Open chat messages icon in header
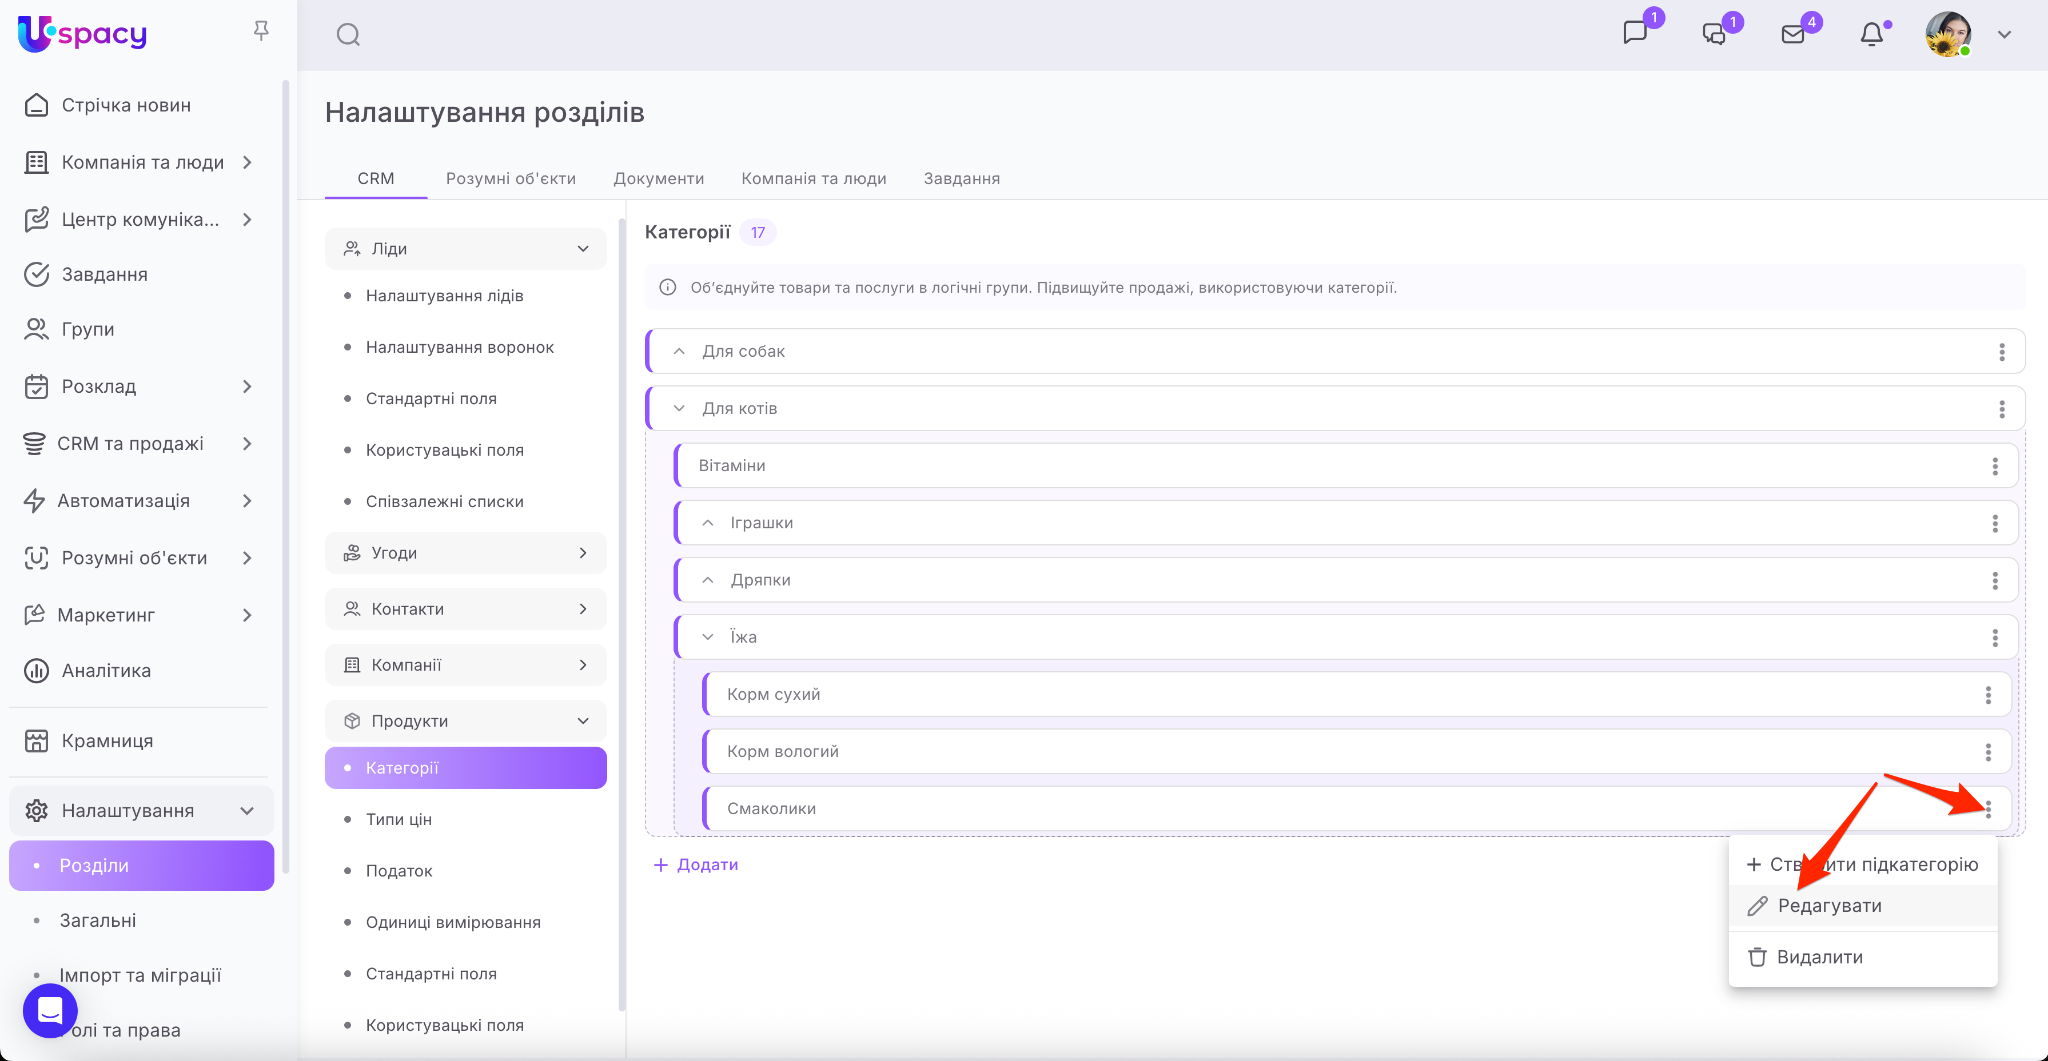The height and width of the screenshot is (1061, 2048). pyautogui.click(x=1635, y=33)
